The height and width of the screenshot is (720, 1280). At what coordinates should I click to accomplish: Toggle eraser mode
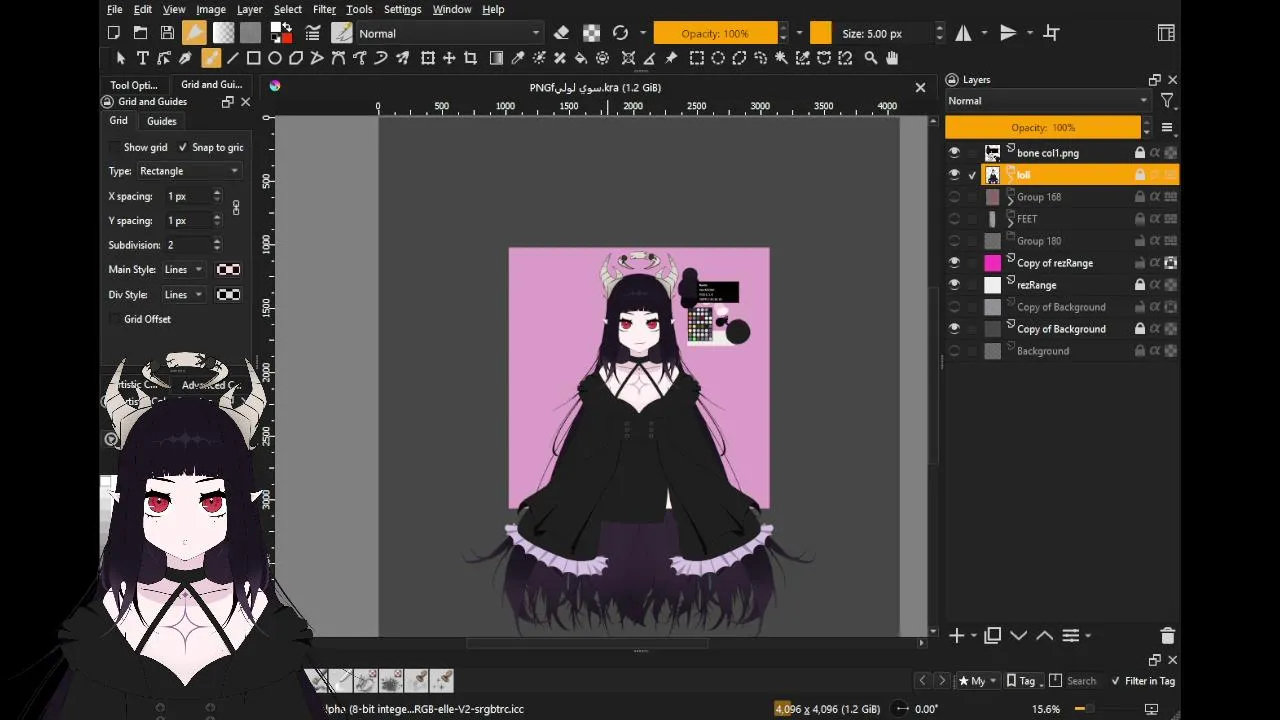[x=561, y=33]
